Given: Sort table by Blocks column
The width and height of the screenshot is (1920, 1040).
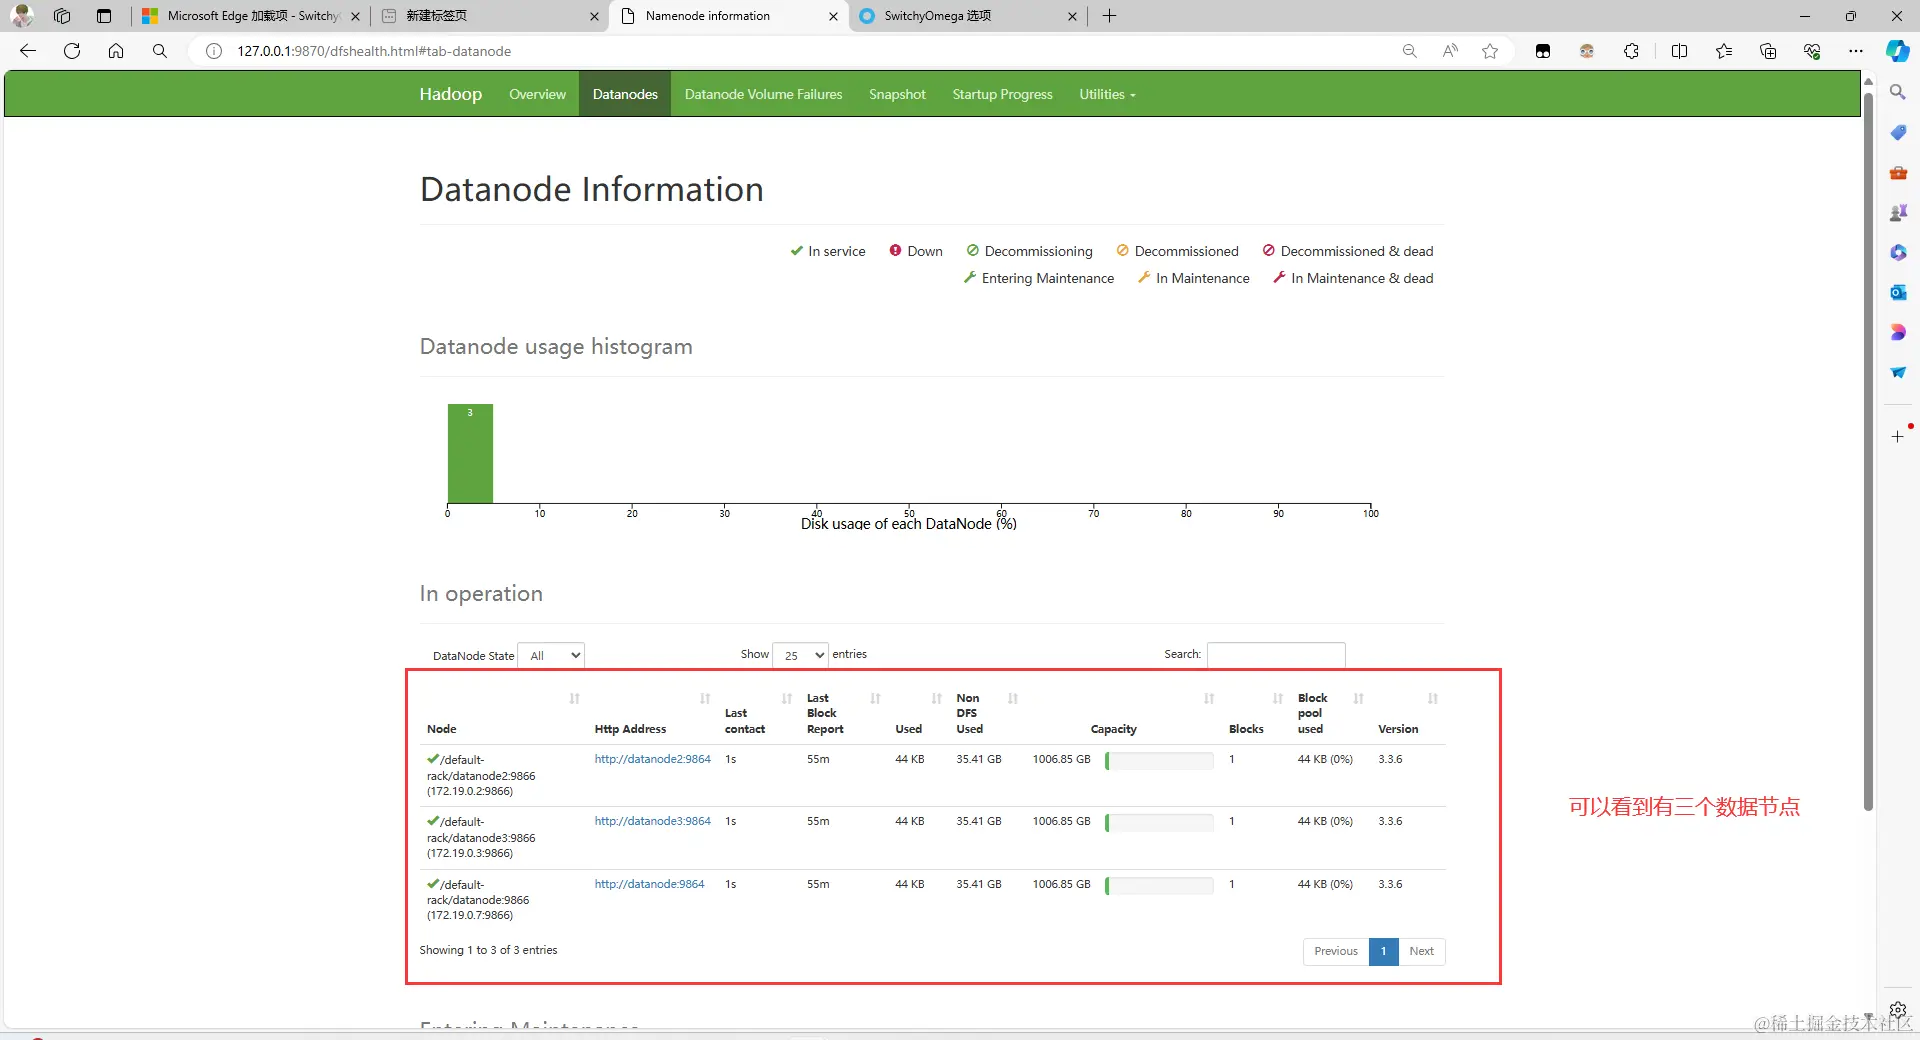Looking at the screenshot, I should click(1256, 714).
